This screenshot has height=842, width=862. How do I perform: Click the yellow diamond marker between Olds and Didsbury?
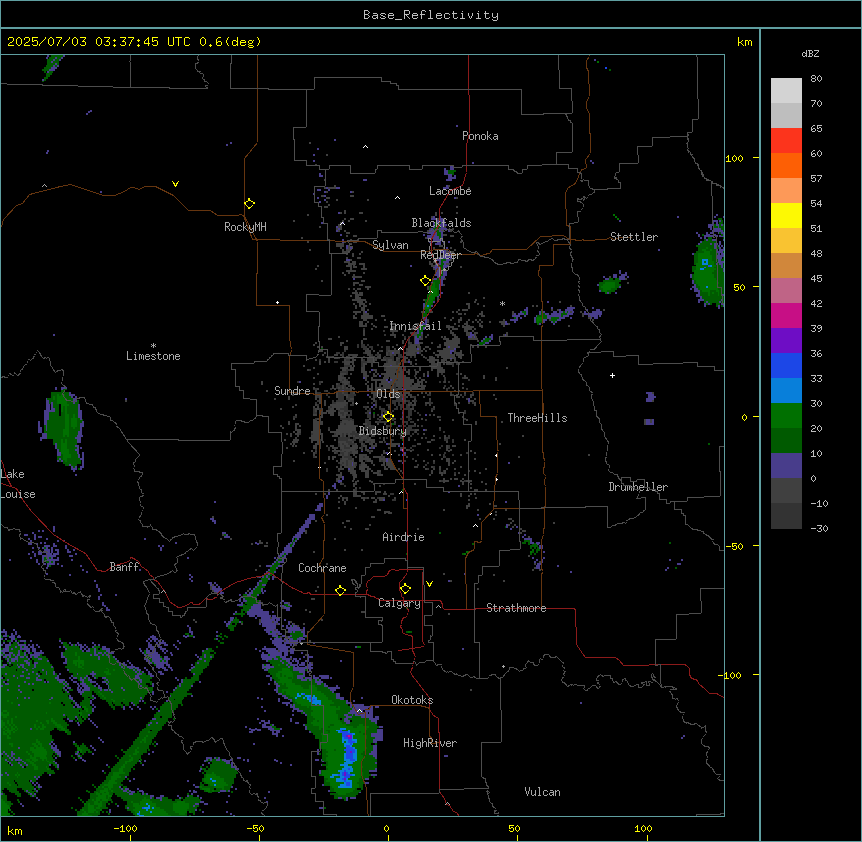coord(388,417)
